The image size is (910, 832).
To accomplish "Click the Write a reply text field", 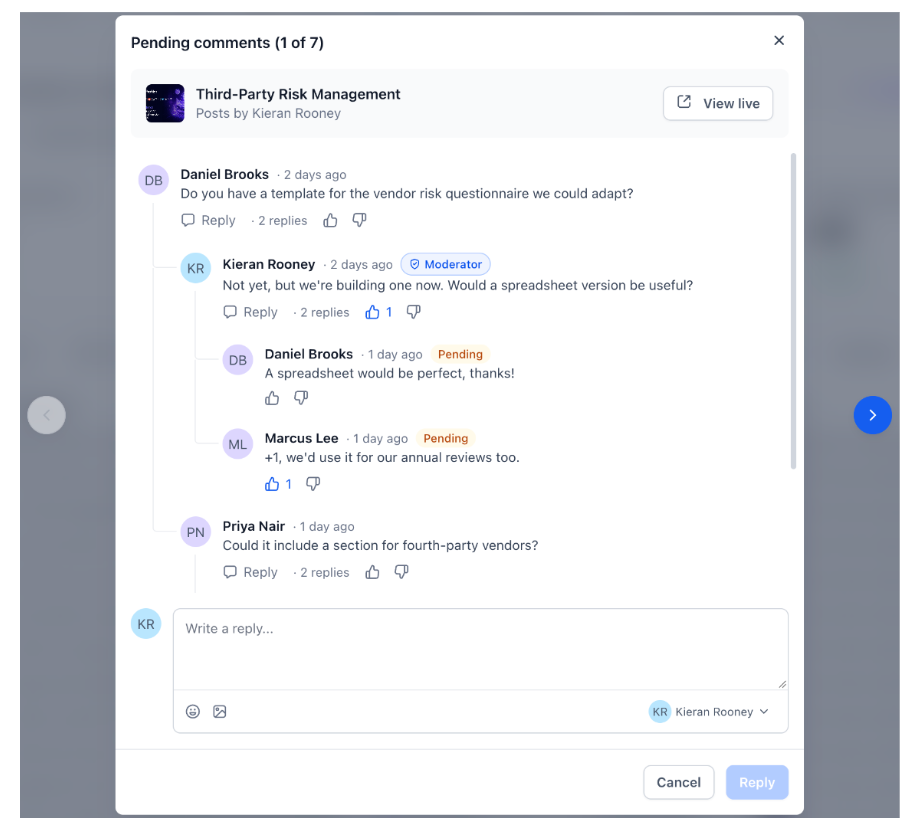I will [481, 649].
